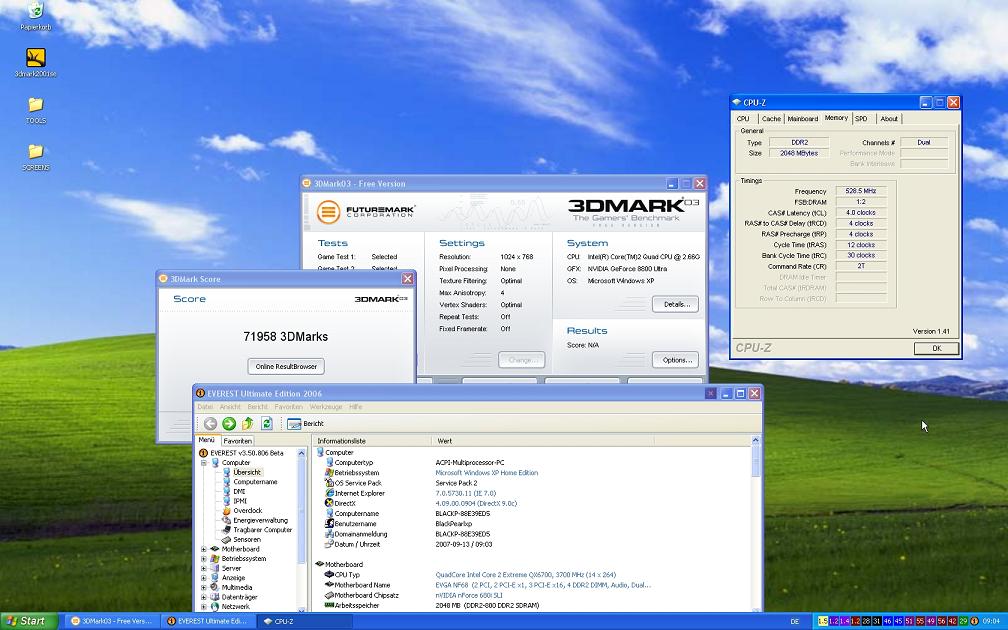
Task: Switch to Mainboard tab in CPU-Z
Action: pos(802,119)
